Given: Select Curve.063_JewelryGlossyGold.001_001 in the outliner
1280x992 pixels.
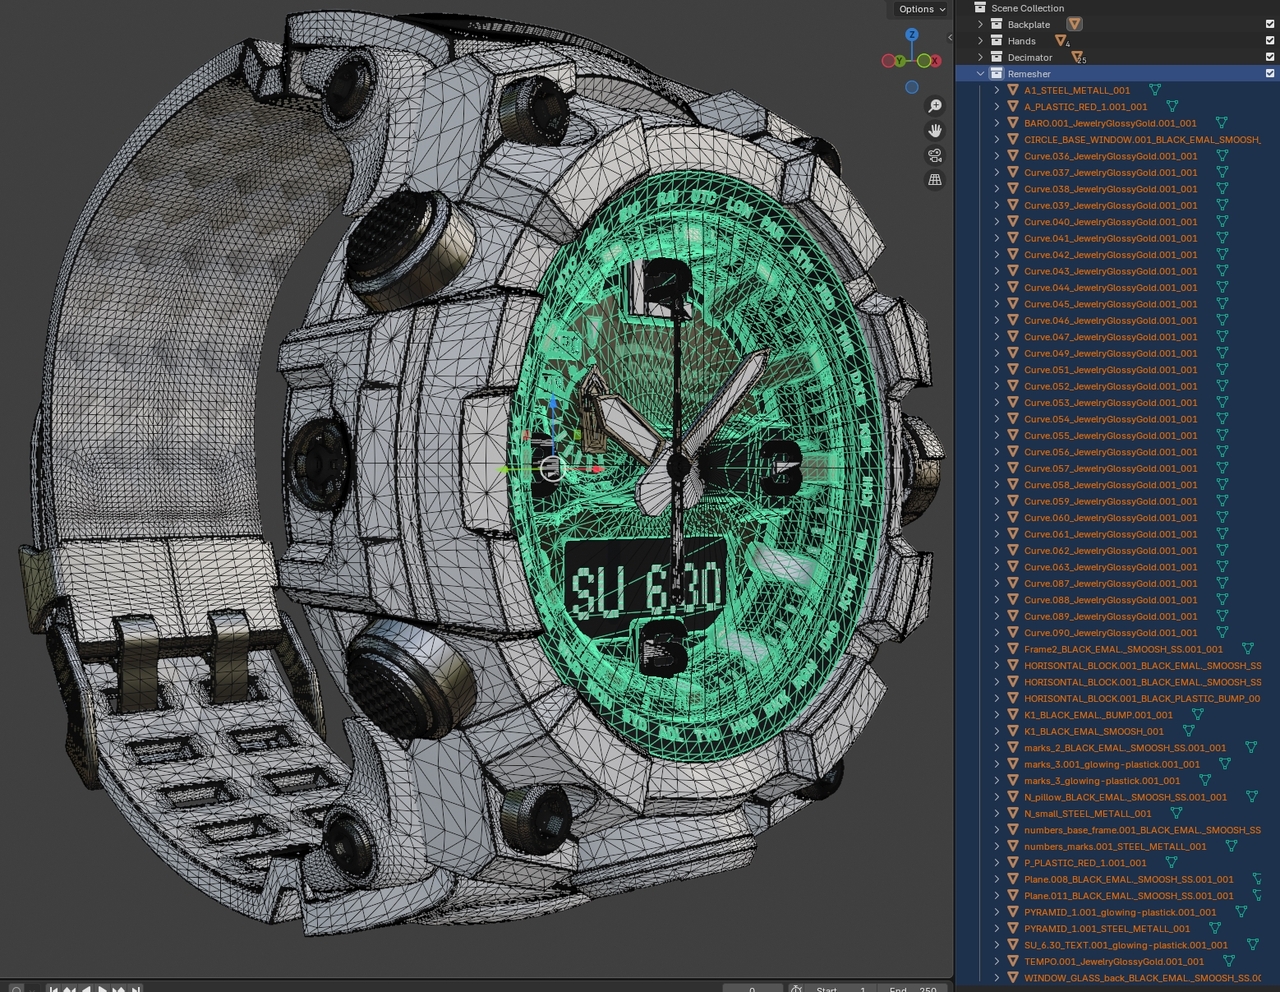Looking at the screenshot, I should [x=1110, y=567].
